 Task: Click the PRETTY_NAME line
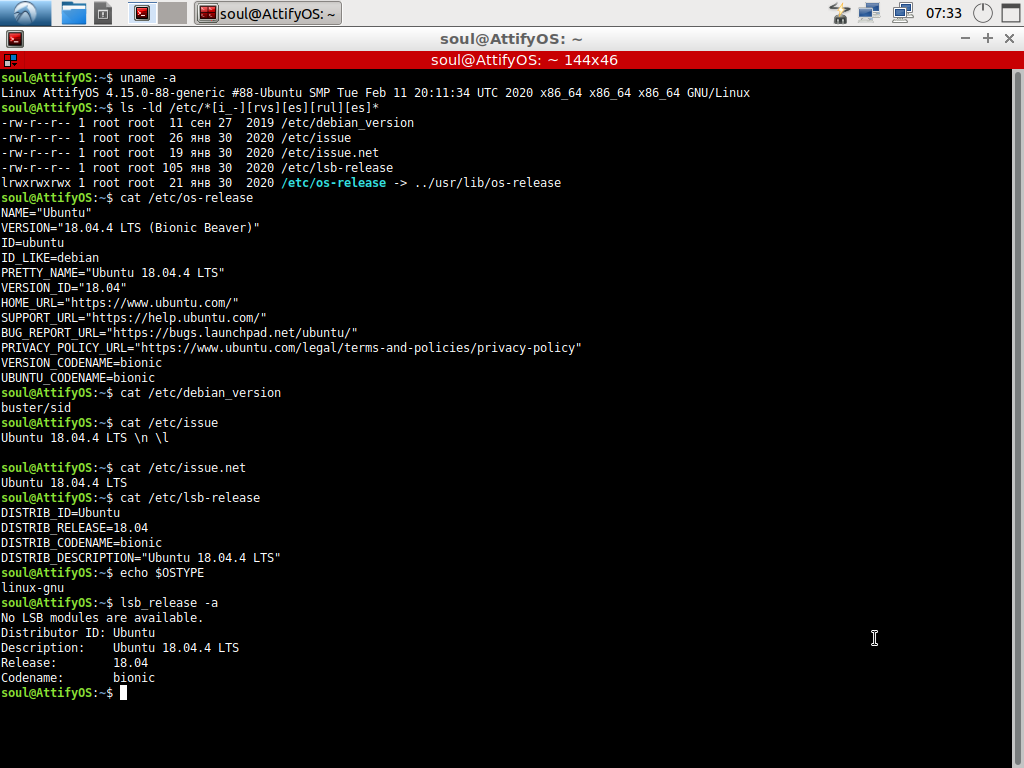[112, 273]
